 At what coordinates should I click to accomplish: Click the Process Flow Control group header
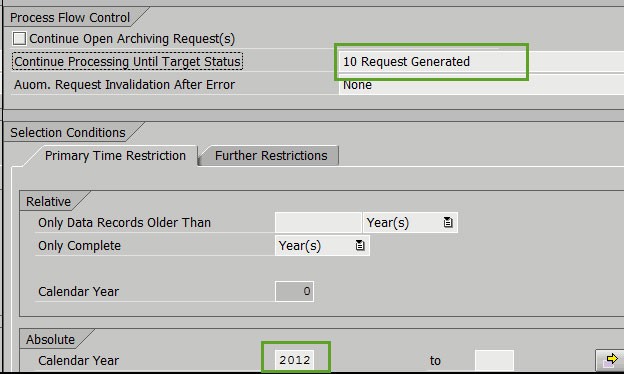click(70, 18)
